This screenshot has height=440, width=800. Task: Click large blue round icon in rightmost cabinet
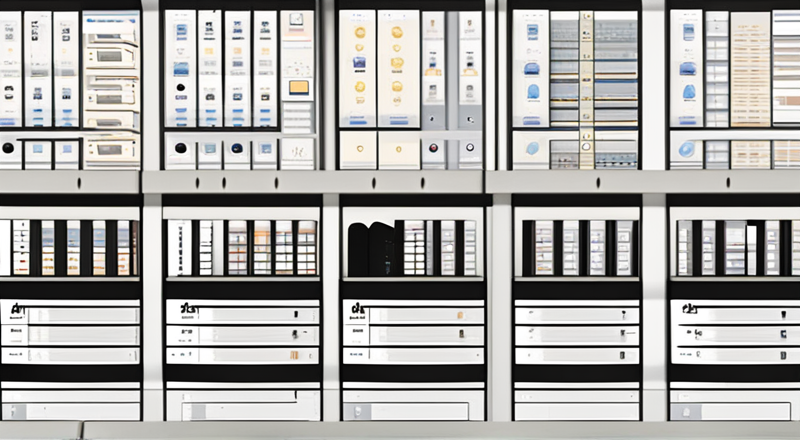(687, 150)
